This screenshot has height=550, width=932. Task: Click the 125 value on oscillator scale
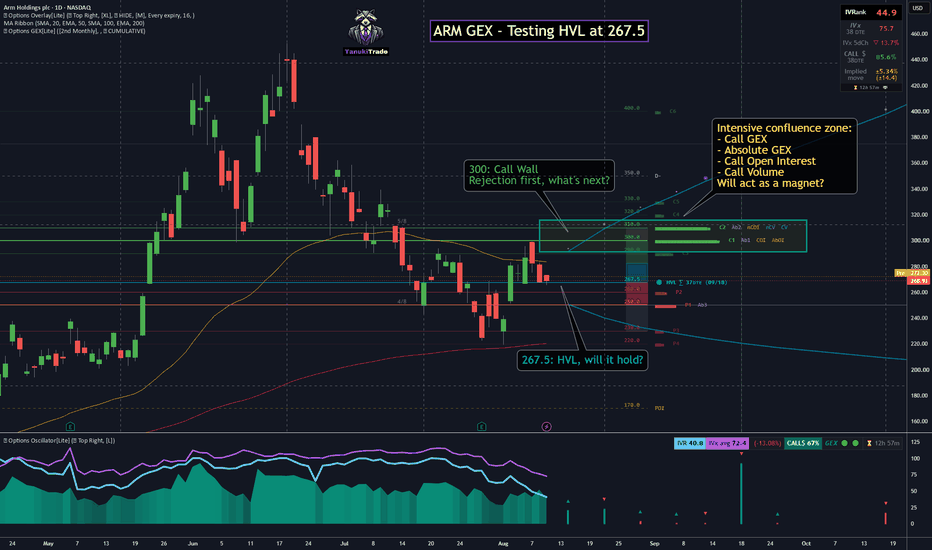point(916,442)
